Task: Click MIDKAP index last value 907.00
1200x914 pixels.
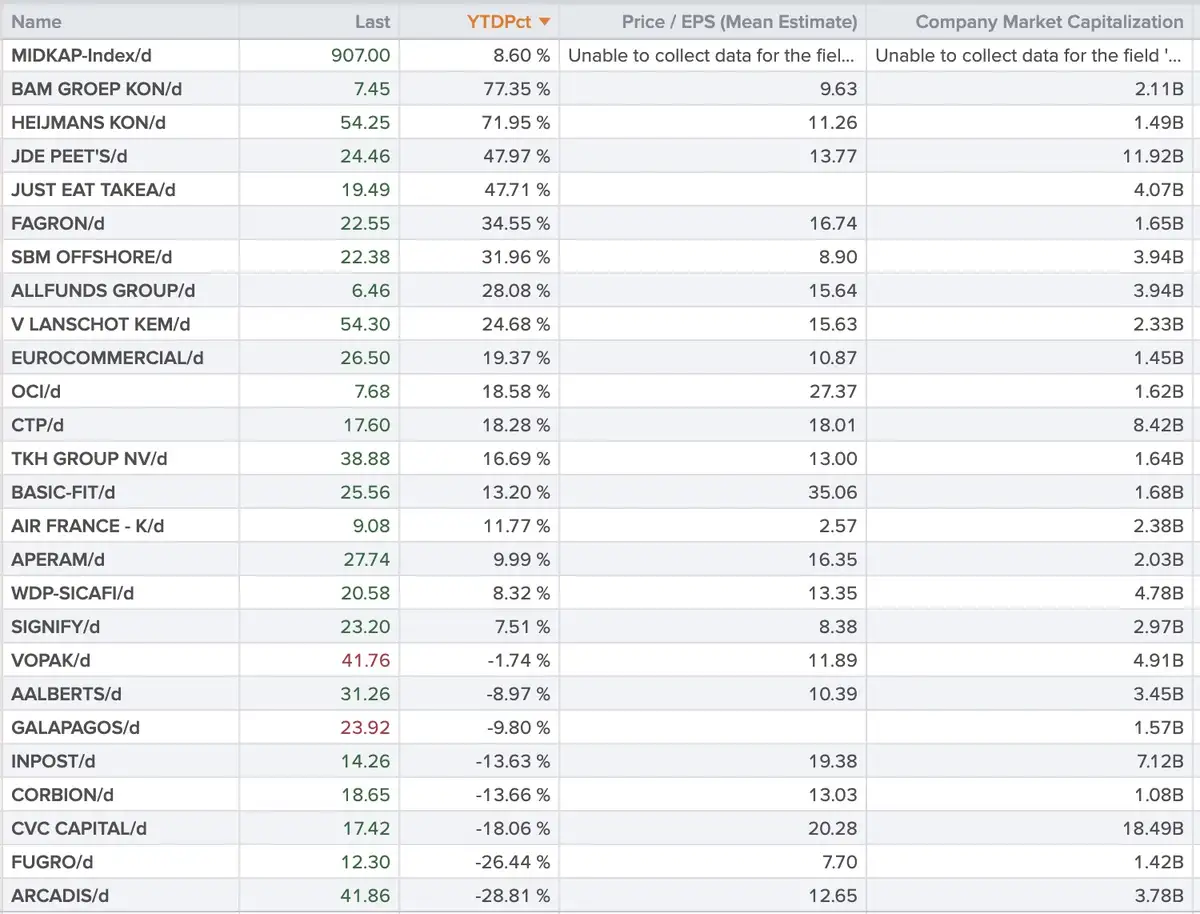Action: pyautogui.click(x=360, y=55)
